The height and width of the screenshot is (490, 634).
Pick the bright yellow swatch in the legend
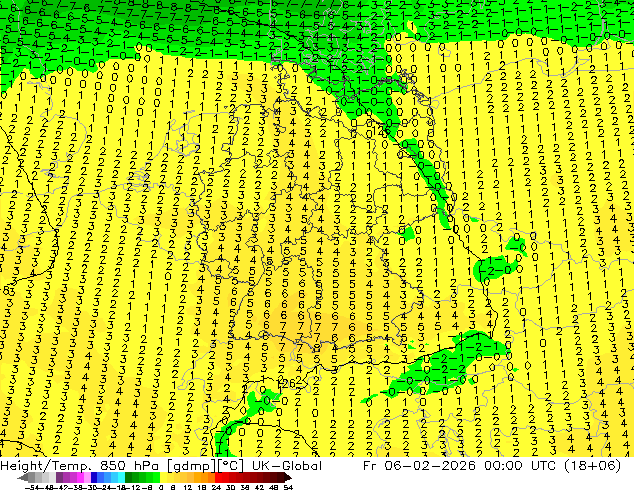163,478
